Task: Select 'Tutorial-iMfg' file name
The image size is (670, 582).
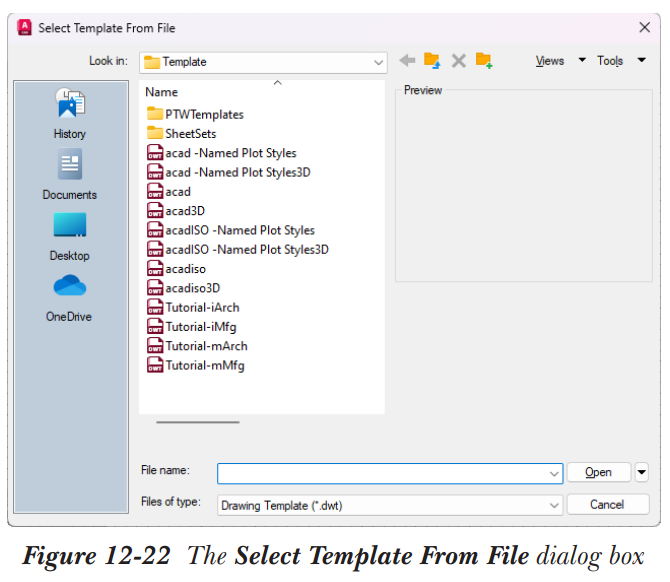Action: click(201, 327)
